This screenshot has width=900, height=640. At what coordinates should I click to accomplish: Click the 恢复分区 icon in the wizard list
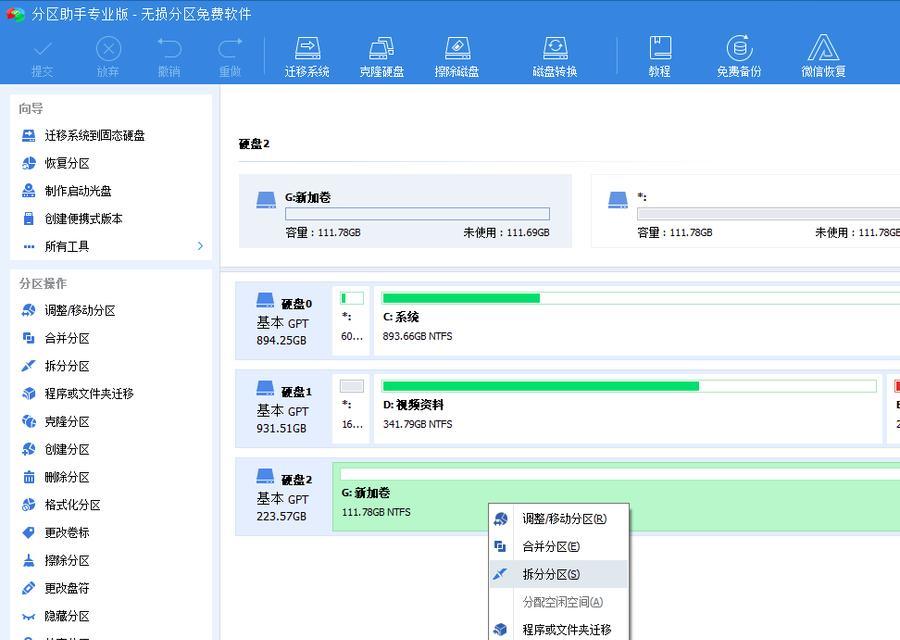[29, 163]
